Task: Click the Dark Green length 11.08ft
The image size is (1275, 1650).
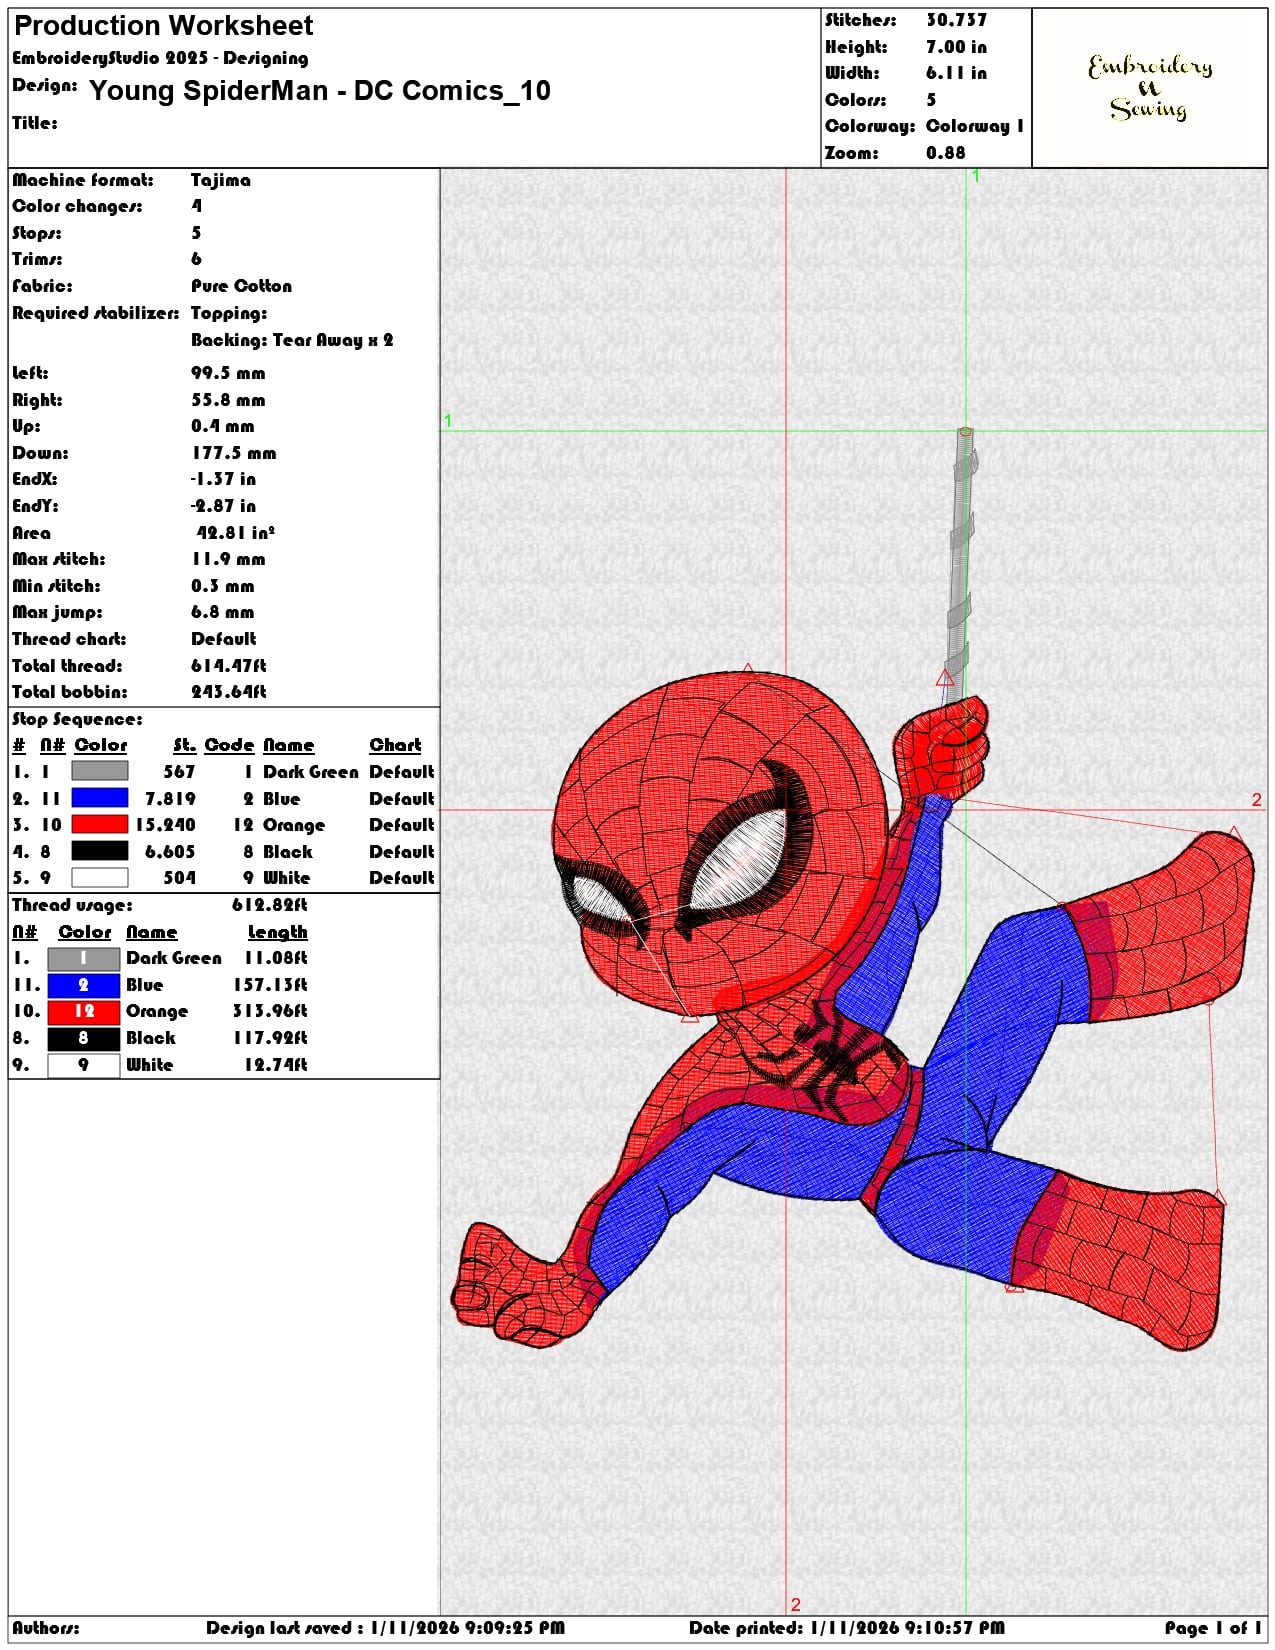Action: tap(275, 958)
